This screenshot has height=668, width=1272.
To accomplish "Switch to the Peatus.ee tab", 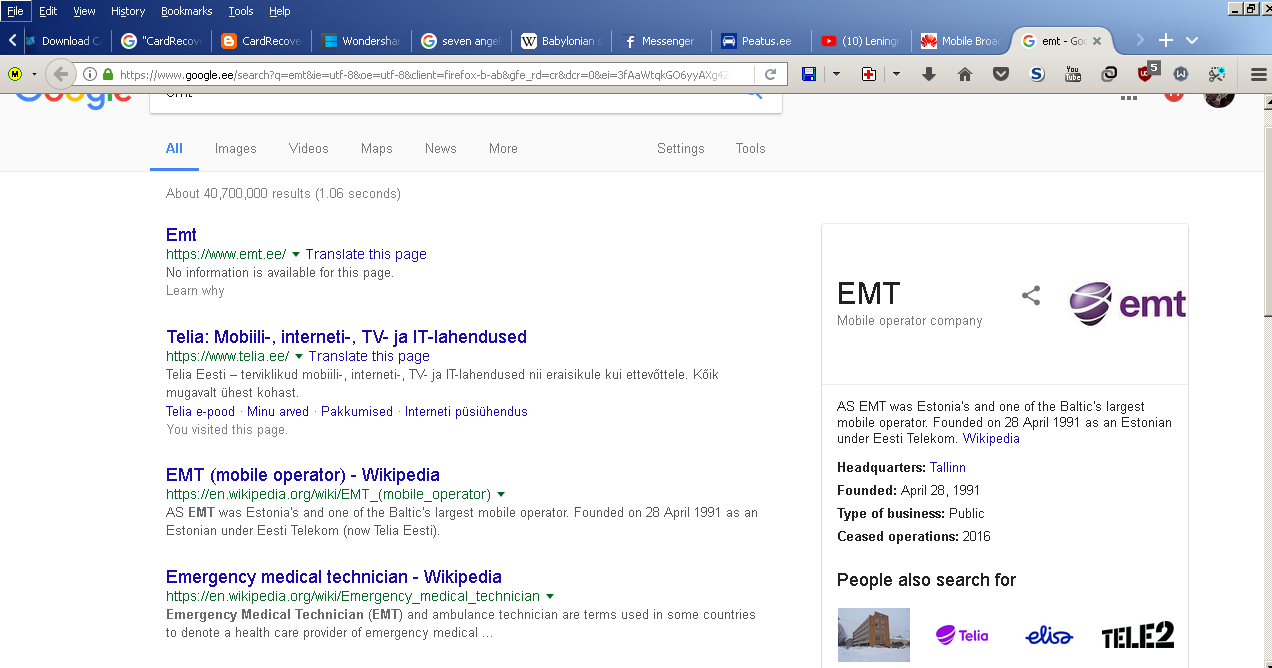I will click(760, 41).
